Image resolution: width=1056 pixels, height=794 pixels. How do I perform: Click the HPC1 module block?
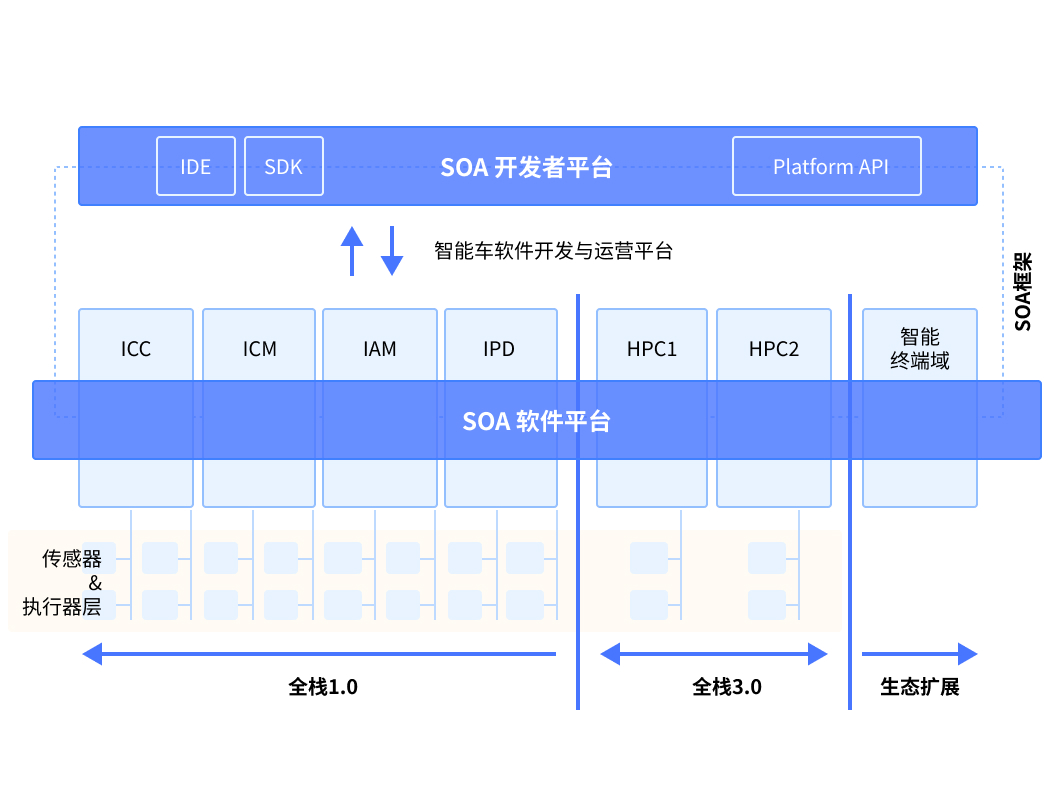(x=652, y=407)
